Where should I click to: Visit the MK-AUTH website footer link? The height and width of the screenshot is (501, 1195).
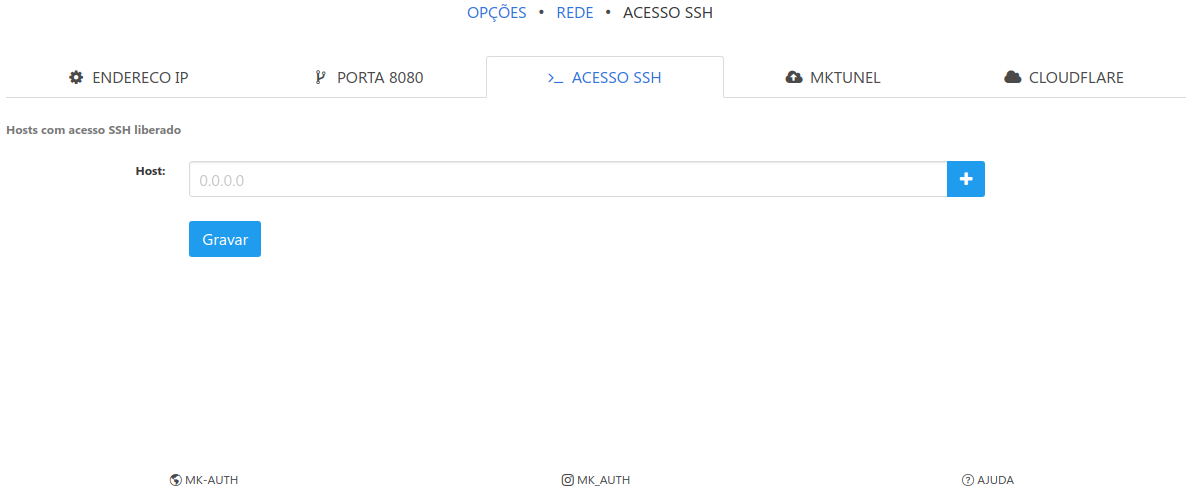[211, 480]
